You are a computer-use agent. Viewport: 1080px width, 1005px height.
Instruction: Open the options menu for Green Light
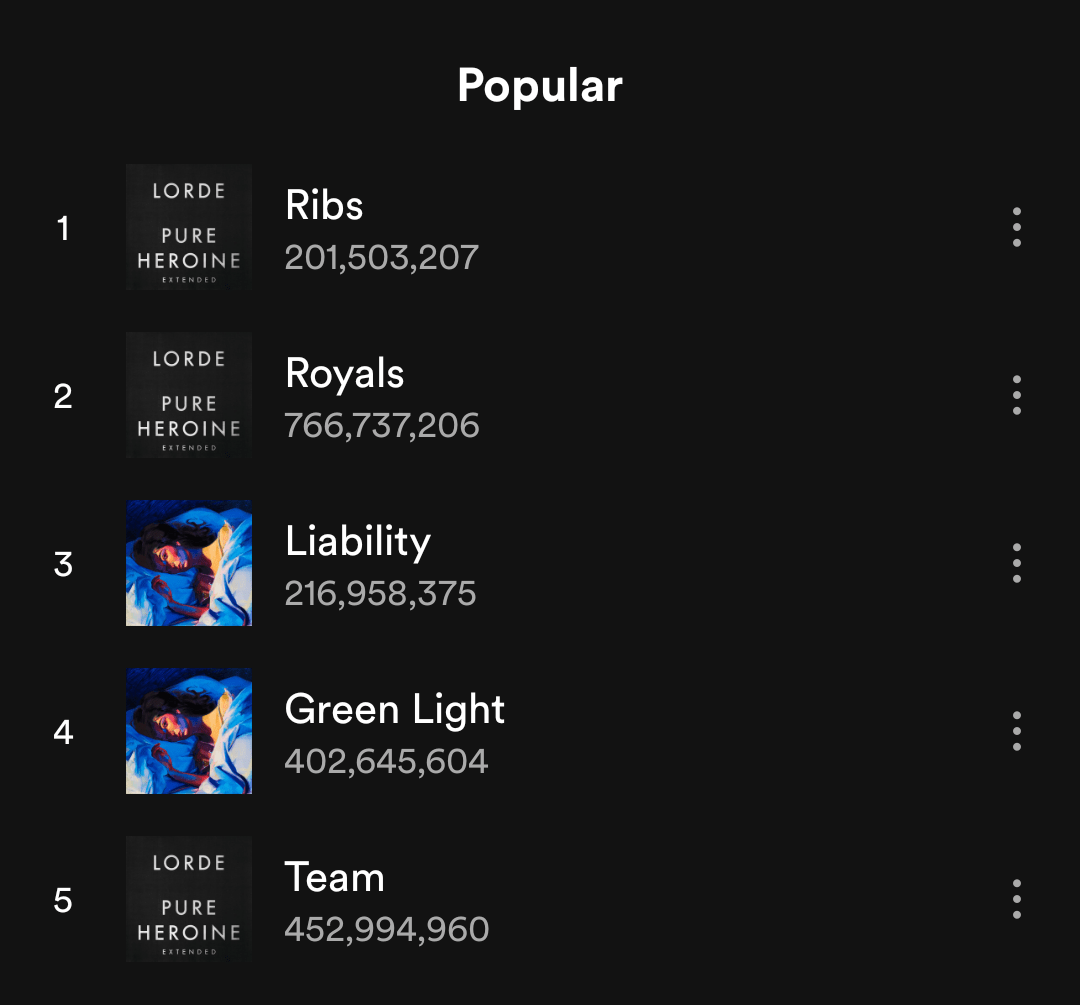(1016, 731)
